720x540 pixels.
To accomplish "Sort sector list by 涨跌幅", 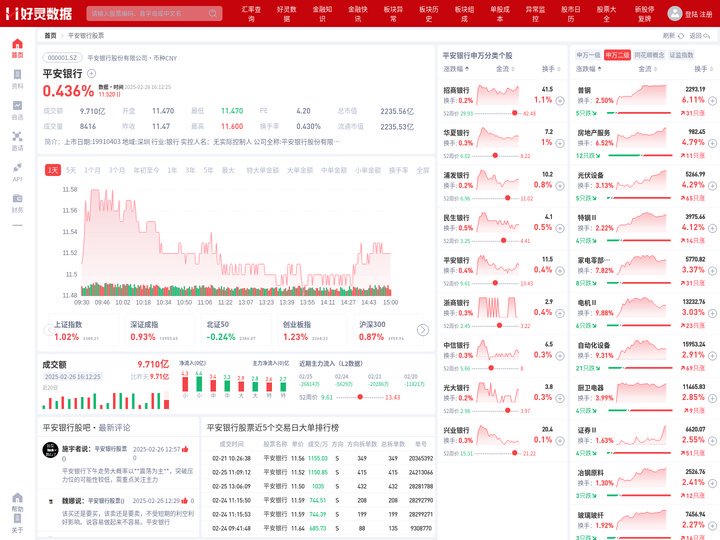I will tap(589, 69).
